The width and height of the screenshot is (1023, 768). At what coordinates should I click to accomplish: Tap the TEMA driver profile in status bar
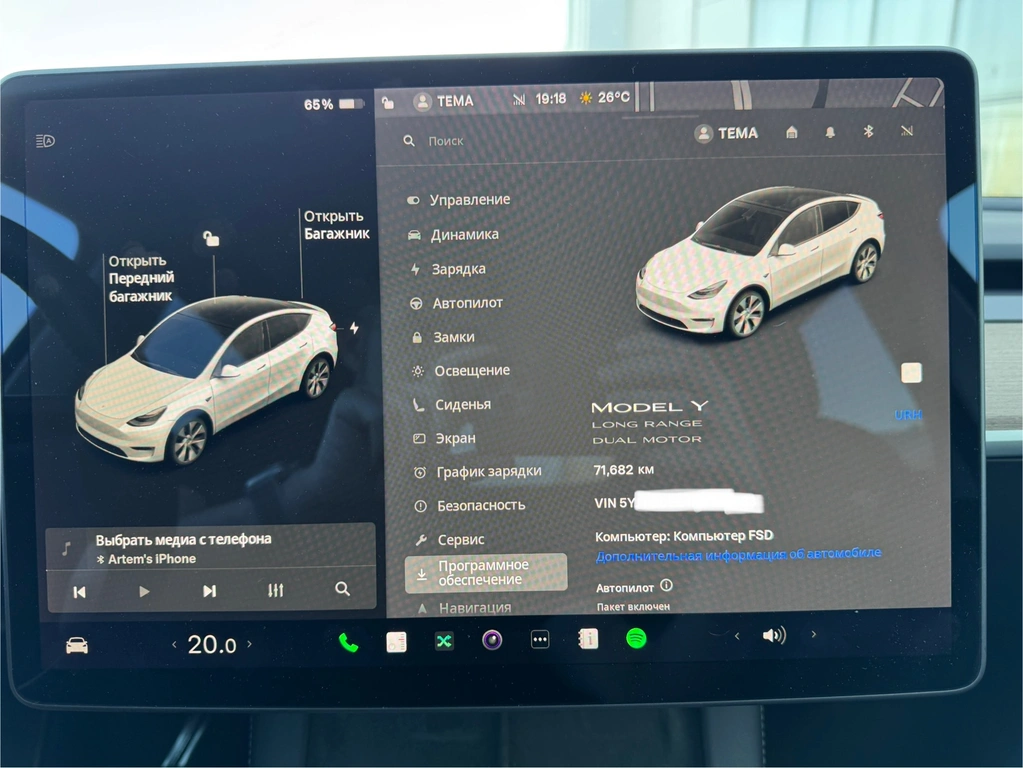(444, 101)
